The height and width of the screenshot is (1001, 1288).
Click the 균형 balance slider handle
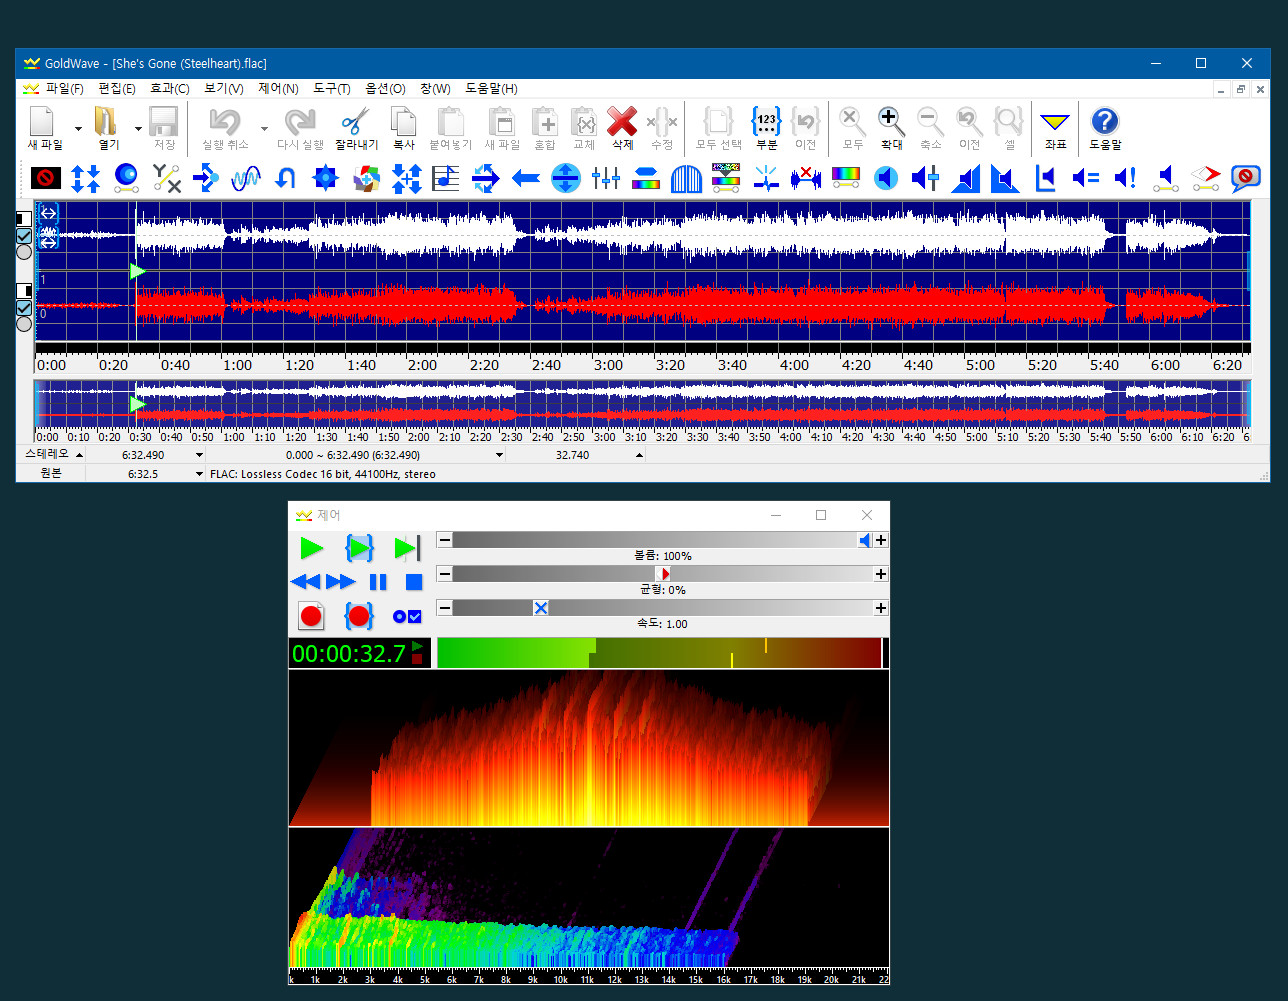663,574
